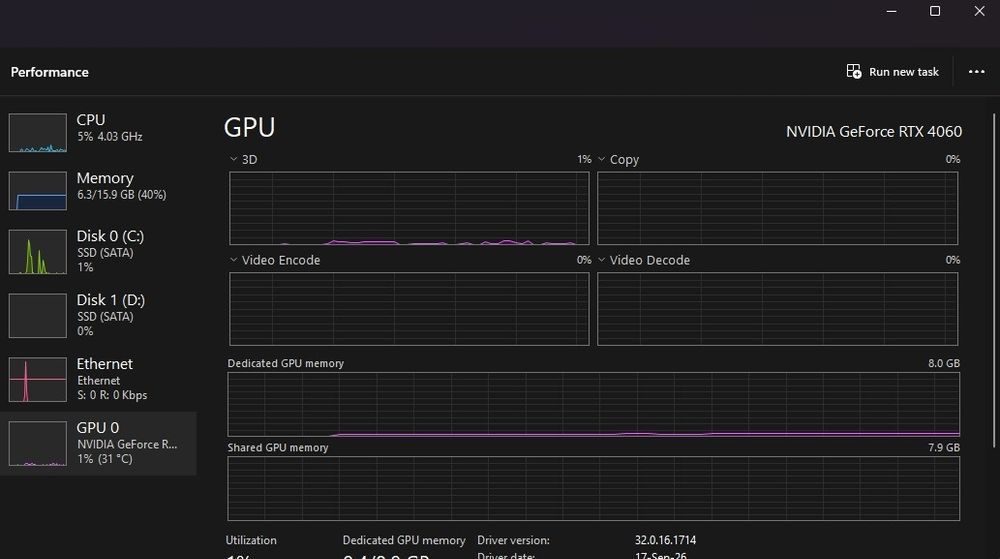Click the Run new task icon

[853, 71]
